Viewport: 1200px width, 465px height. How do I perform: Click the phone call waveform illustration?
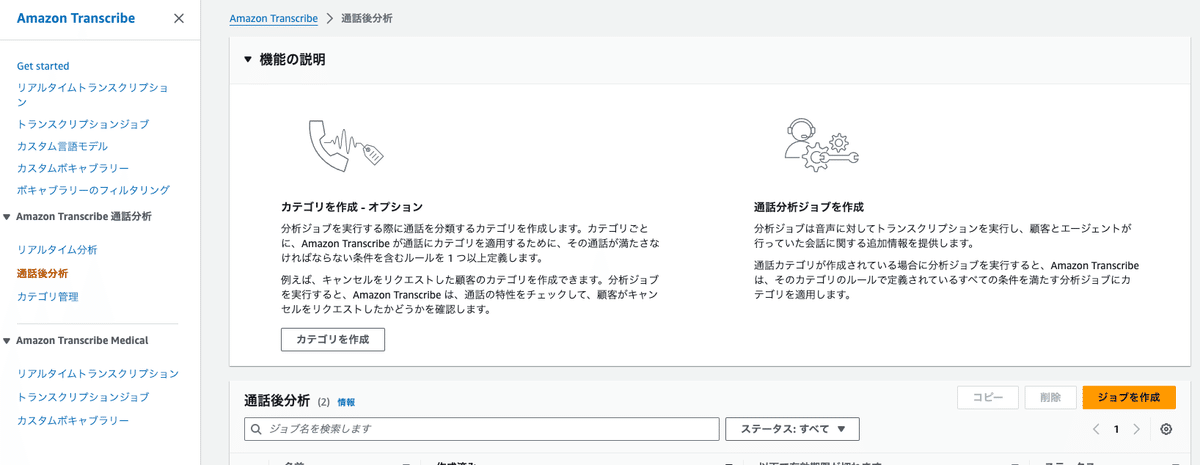pyautogui.click(x=346, y=147)
